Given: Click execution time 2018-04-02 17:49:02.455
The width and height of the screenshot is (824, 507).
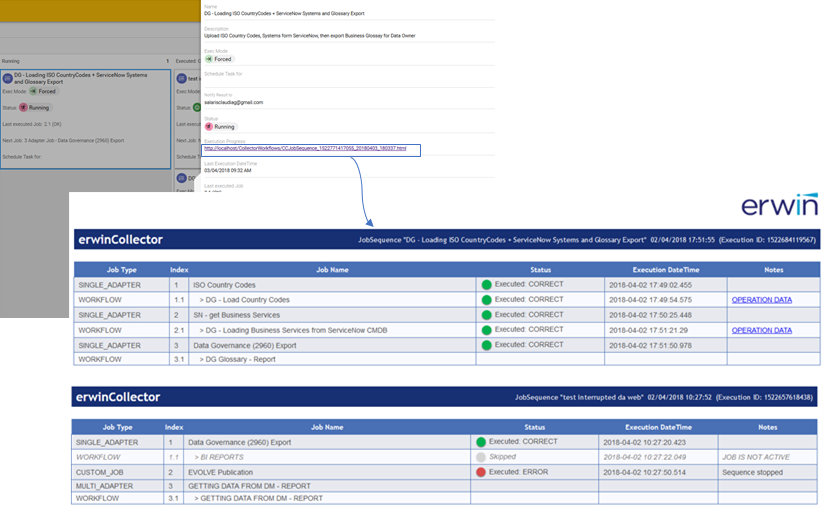Looking at the screenshot, I should 650,285.
